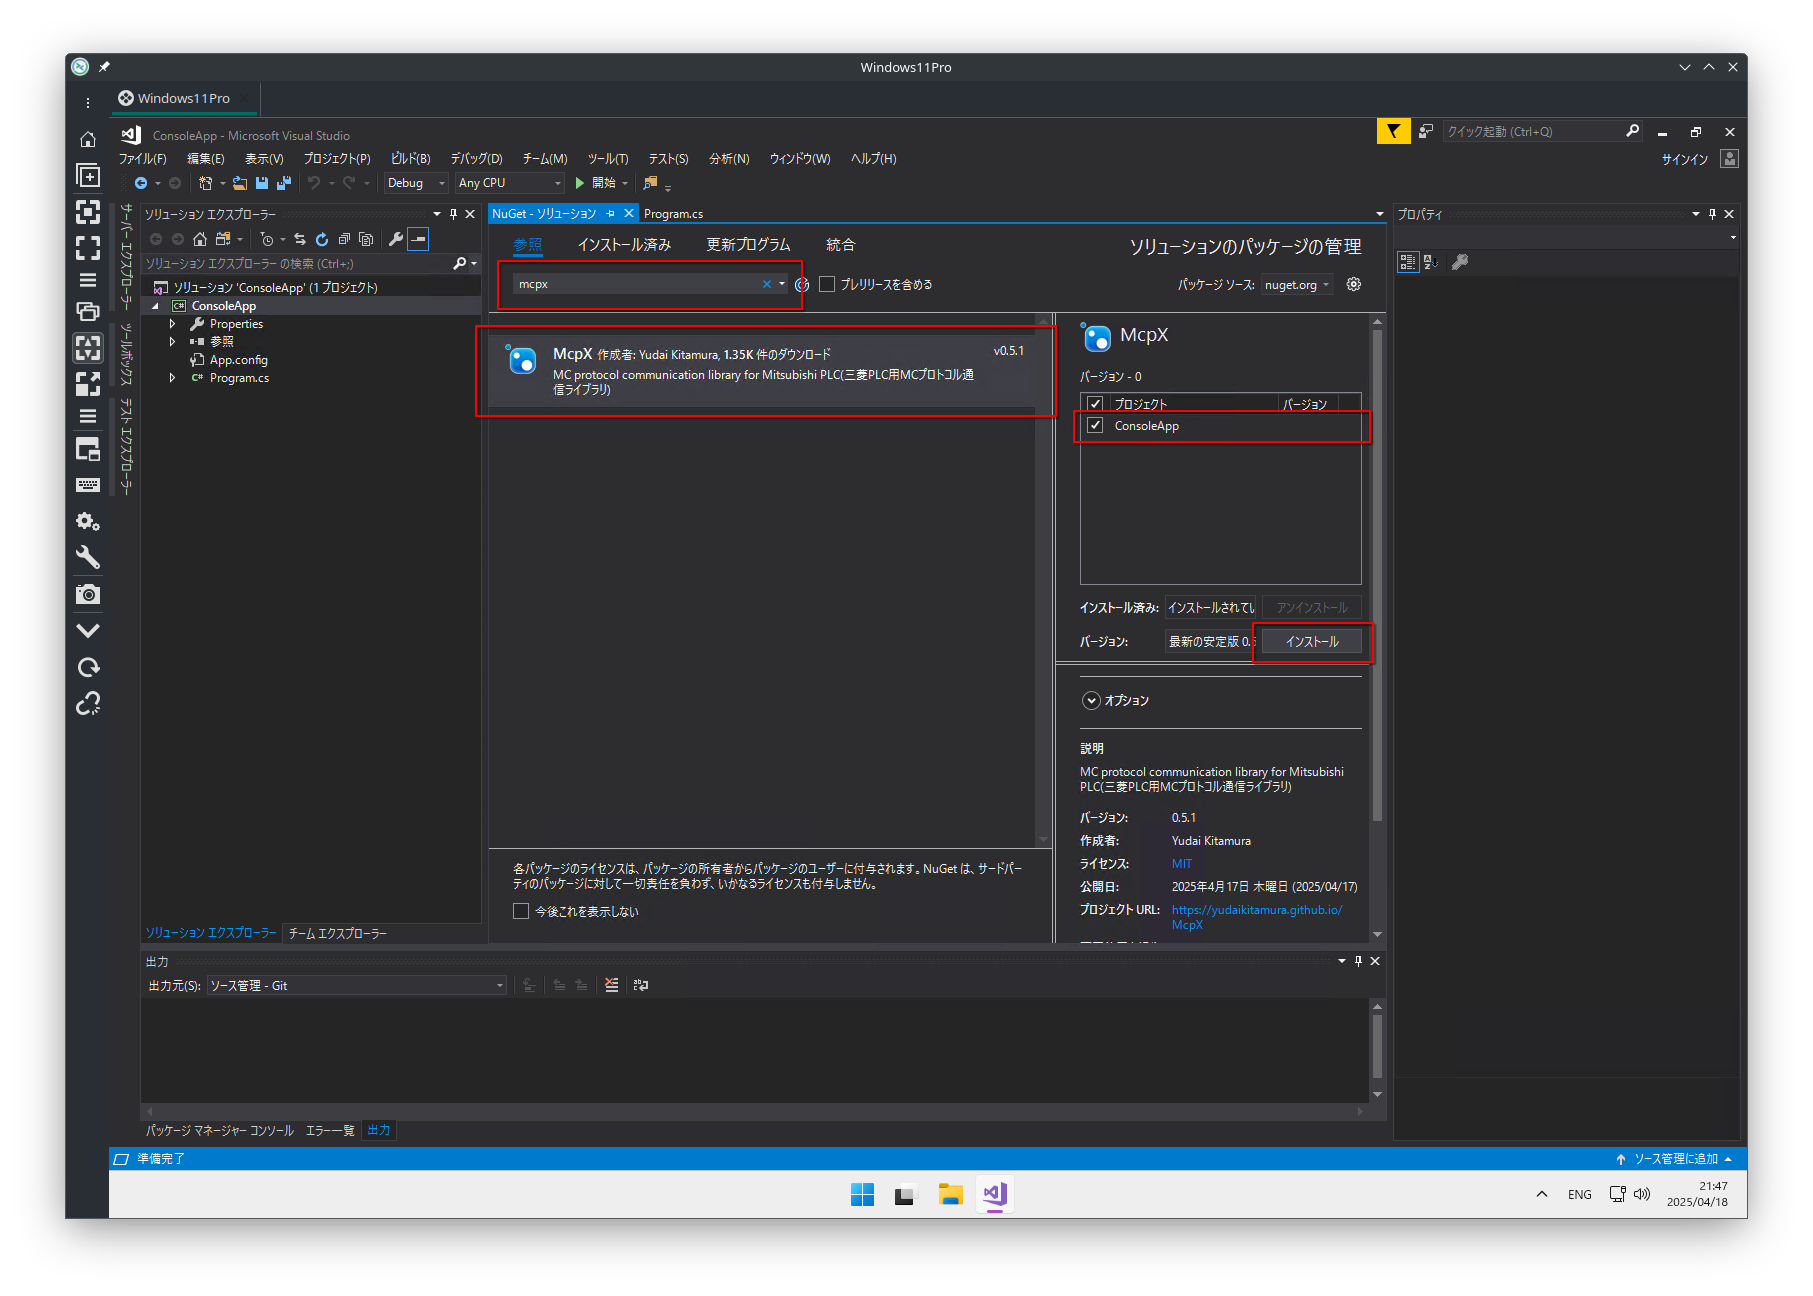This screenshot has width=1813, height=1296.
Task: Switch to the Updates tab in NuGet
Action: (748, 245)
